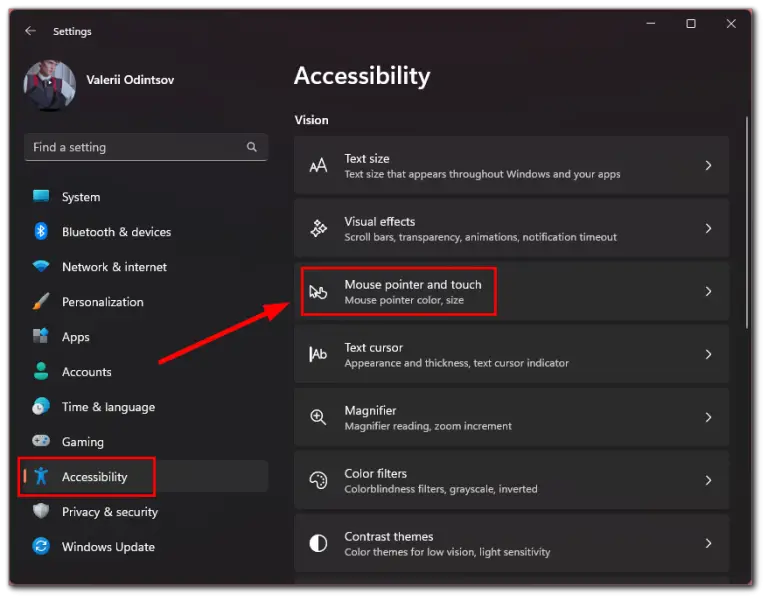Screen dimensions: 768x601
Task: Open Privacy & security
Action: (x=145, y=512)
